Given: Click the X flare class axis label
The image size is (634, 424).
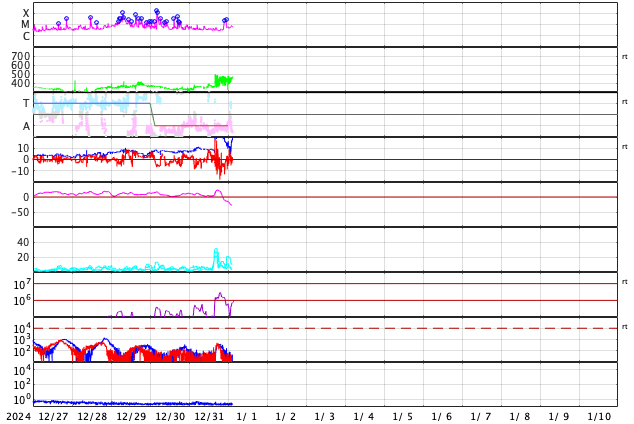Looking at the screenshot, I should [x=26, y=13].
